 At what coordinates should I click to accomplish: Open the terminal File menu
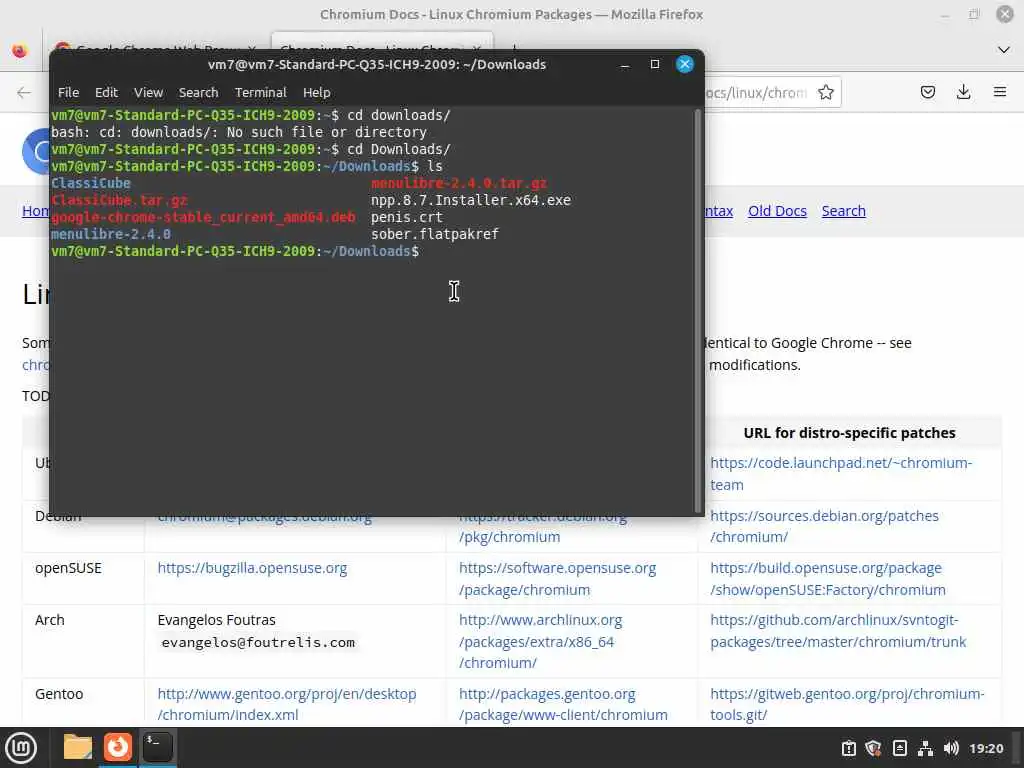point(68,93)
